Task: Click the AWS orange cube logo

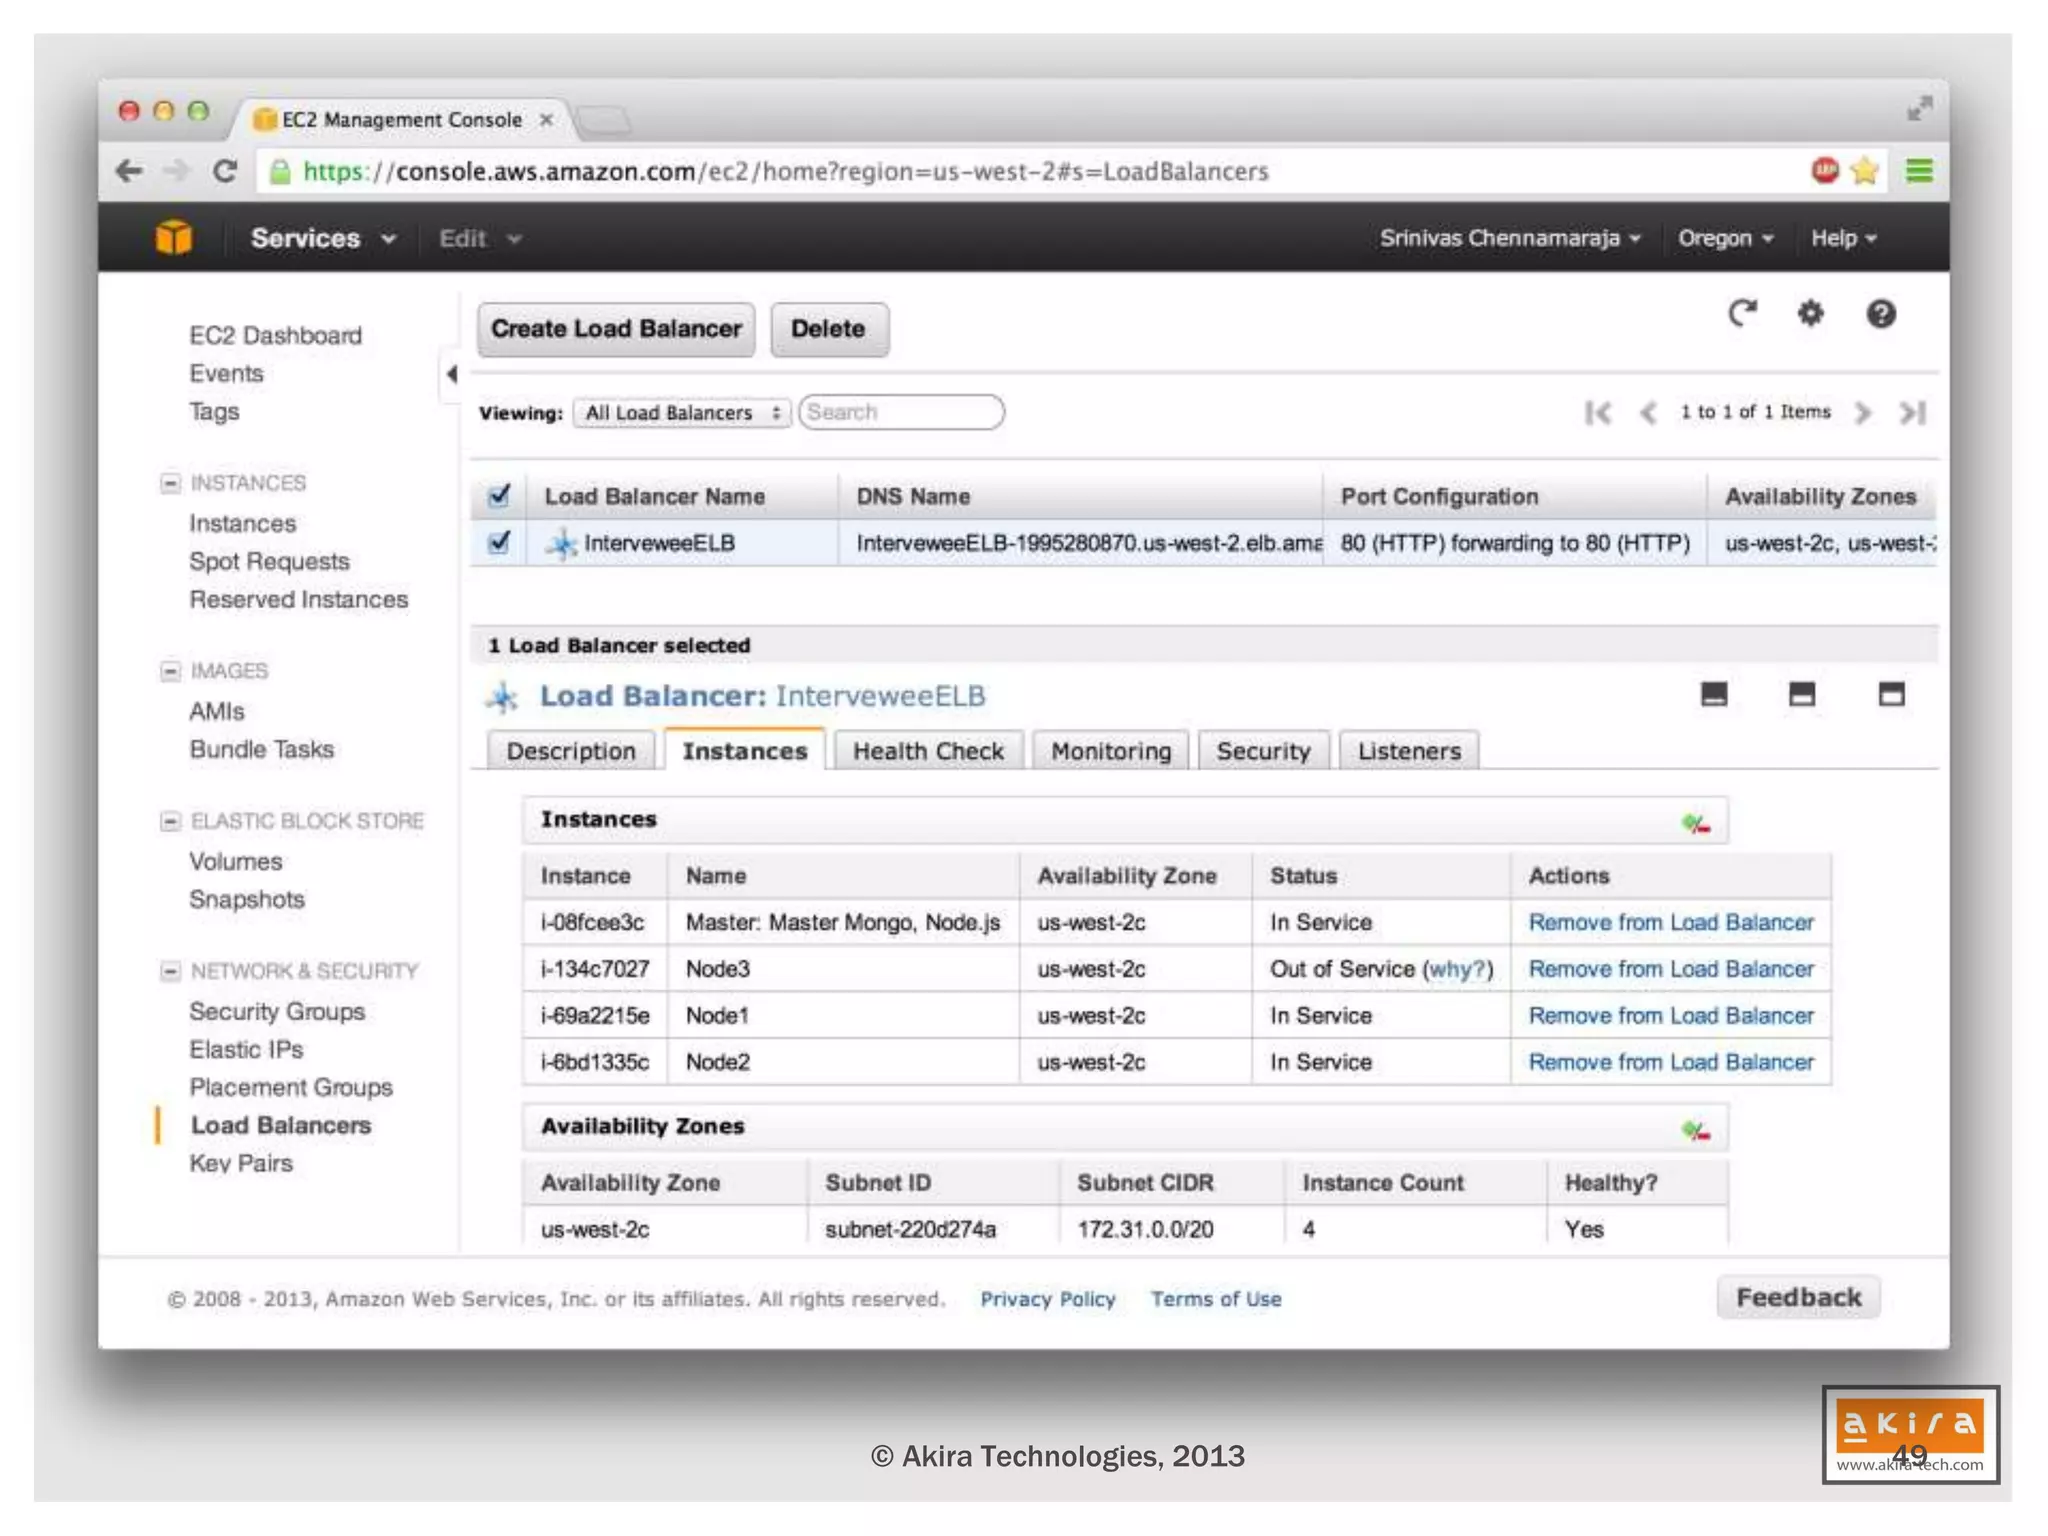Action: pos(174,238)
